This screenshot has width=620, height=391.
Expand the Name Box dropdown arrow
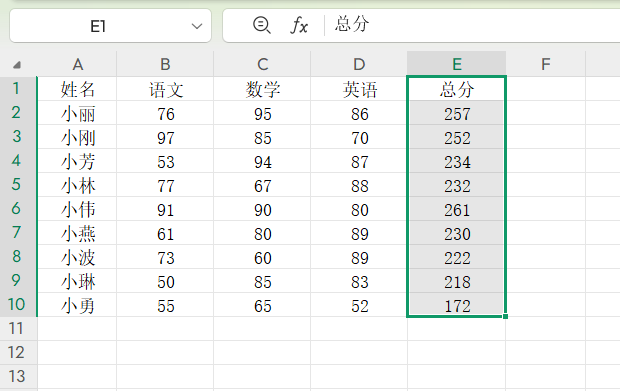[x=197, y=26]
